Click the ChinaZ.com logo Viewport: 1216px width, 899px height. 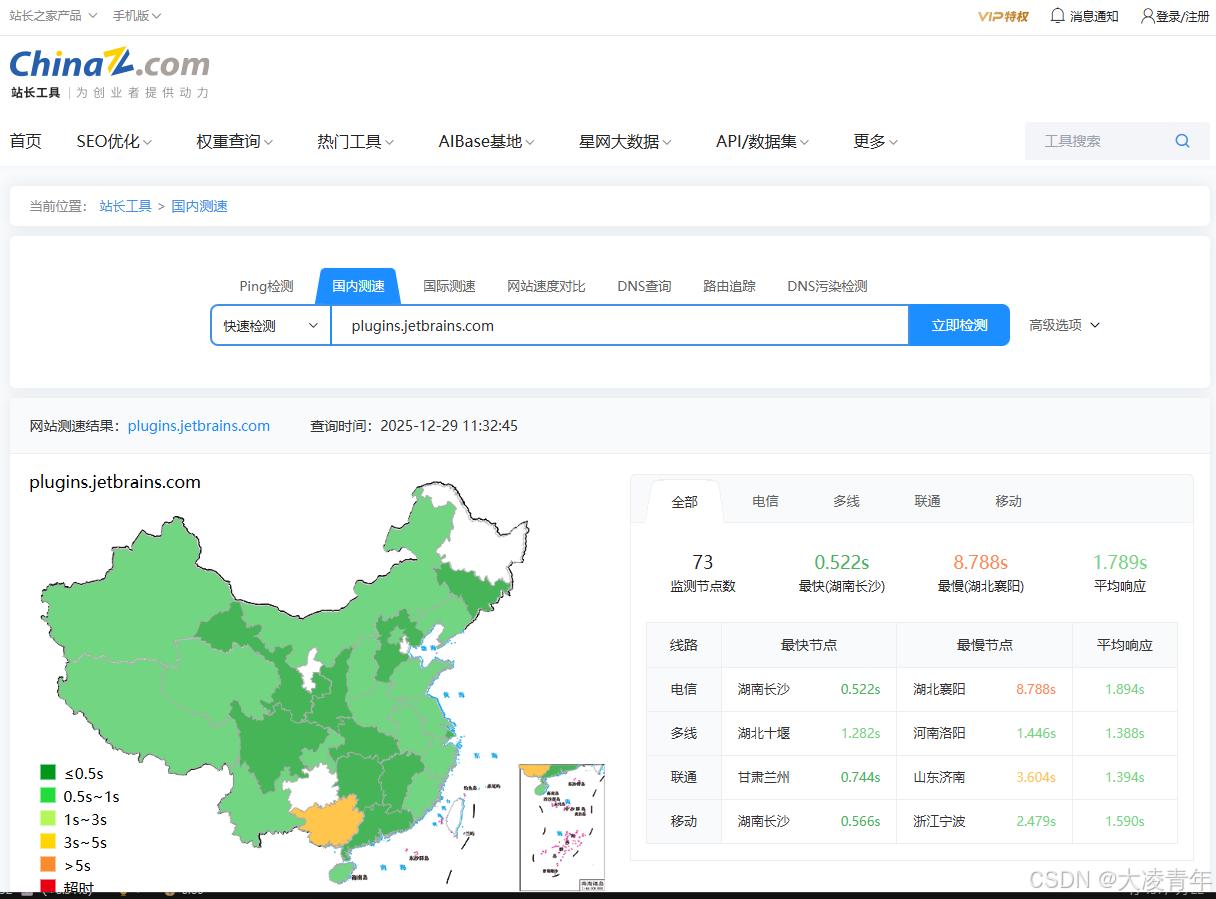tap(108, 64)
